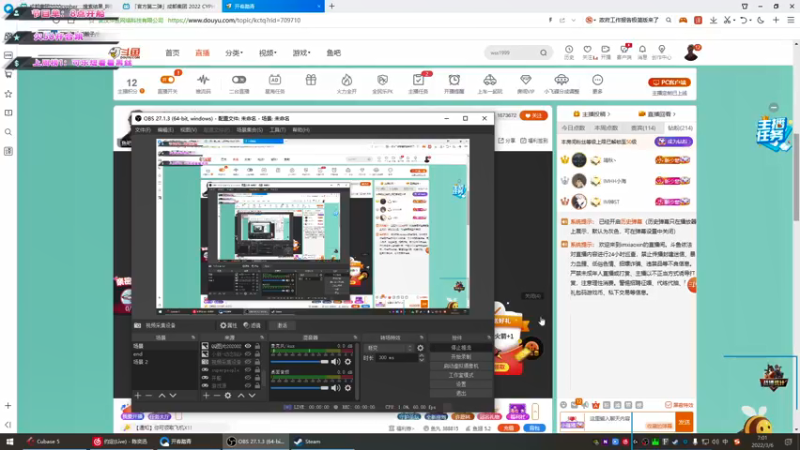Viewport: 800px width, 450px height.
Task: Go to 首页 in Douyu navigation
Action: tap(172, 53)
